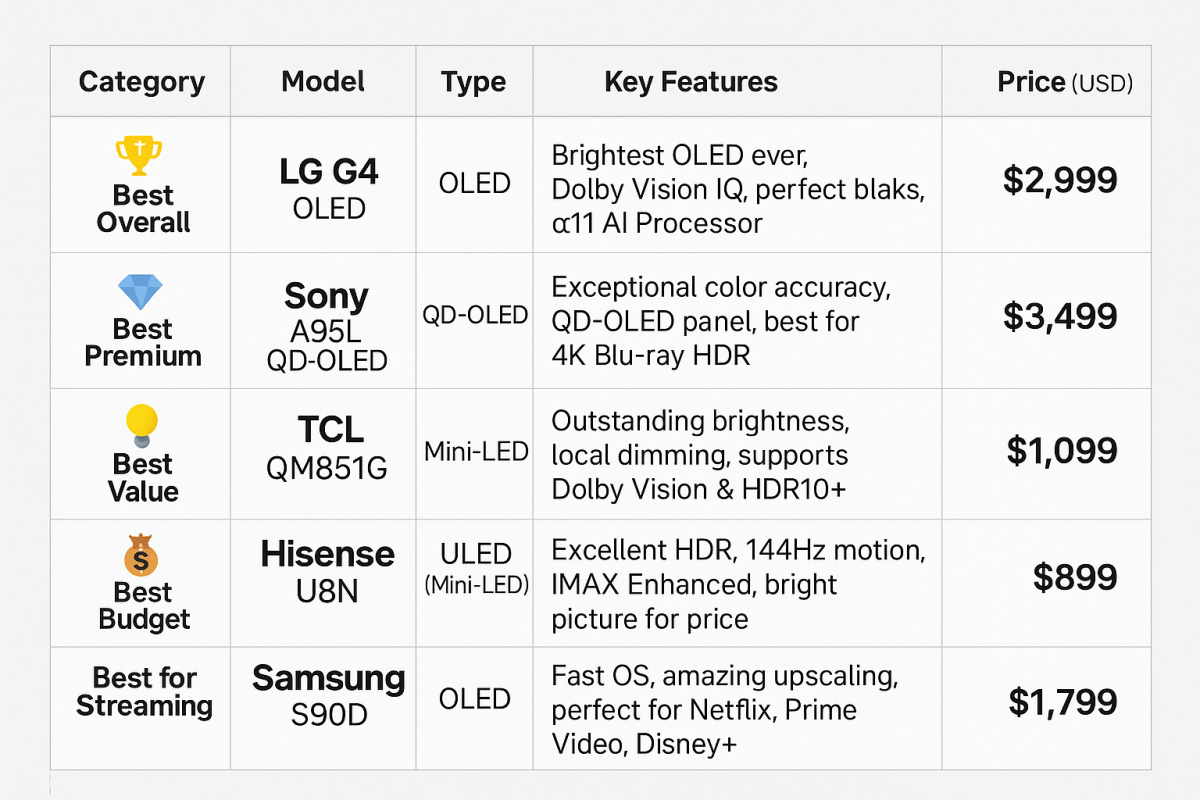Select the Mini-LED type cell for TCL
Screen dimensions: 1200x800
point(475,452)
